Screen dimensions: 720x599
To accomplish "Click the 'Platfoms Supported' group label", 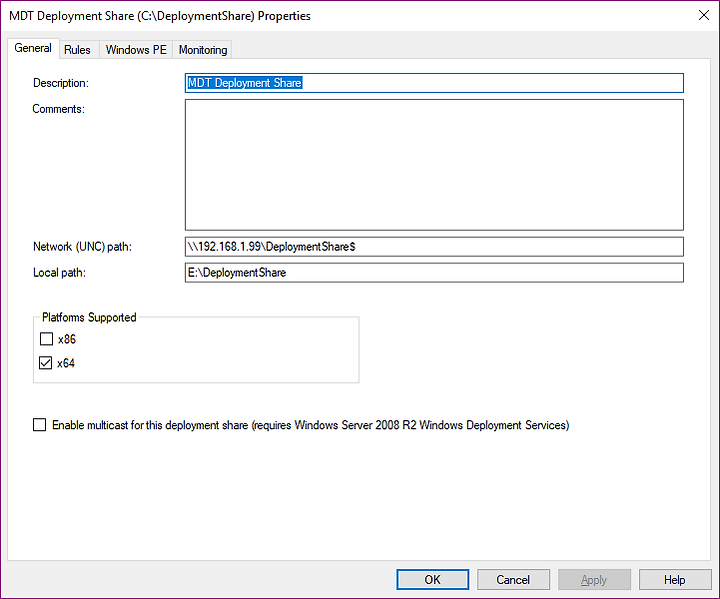I will (89, 317).
